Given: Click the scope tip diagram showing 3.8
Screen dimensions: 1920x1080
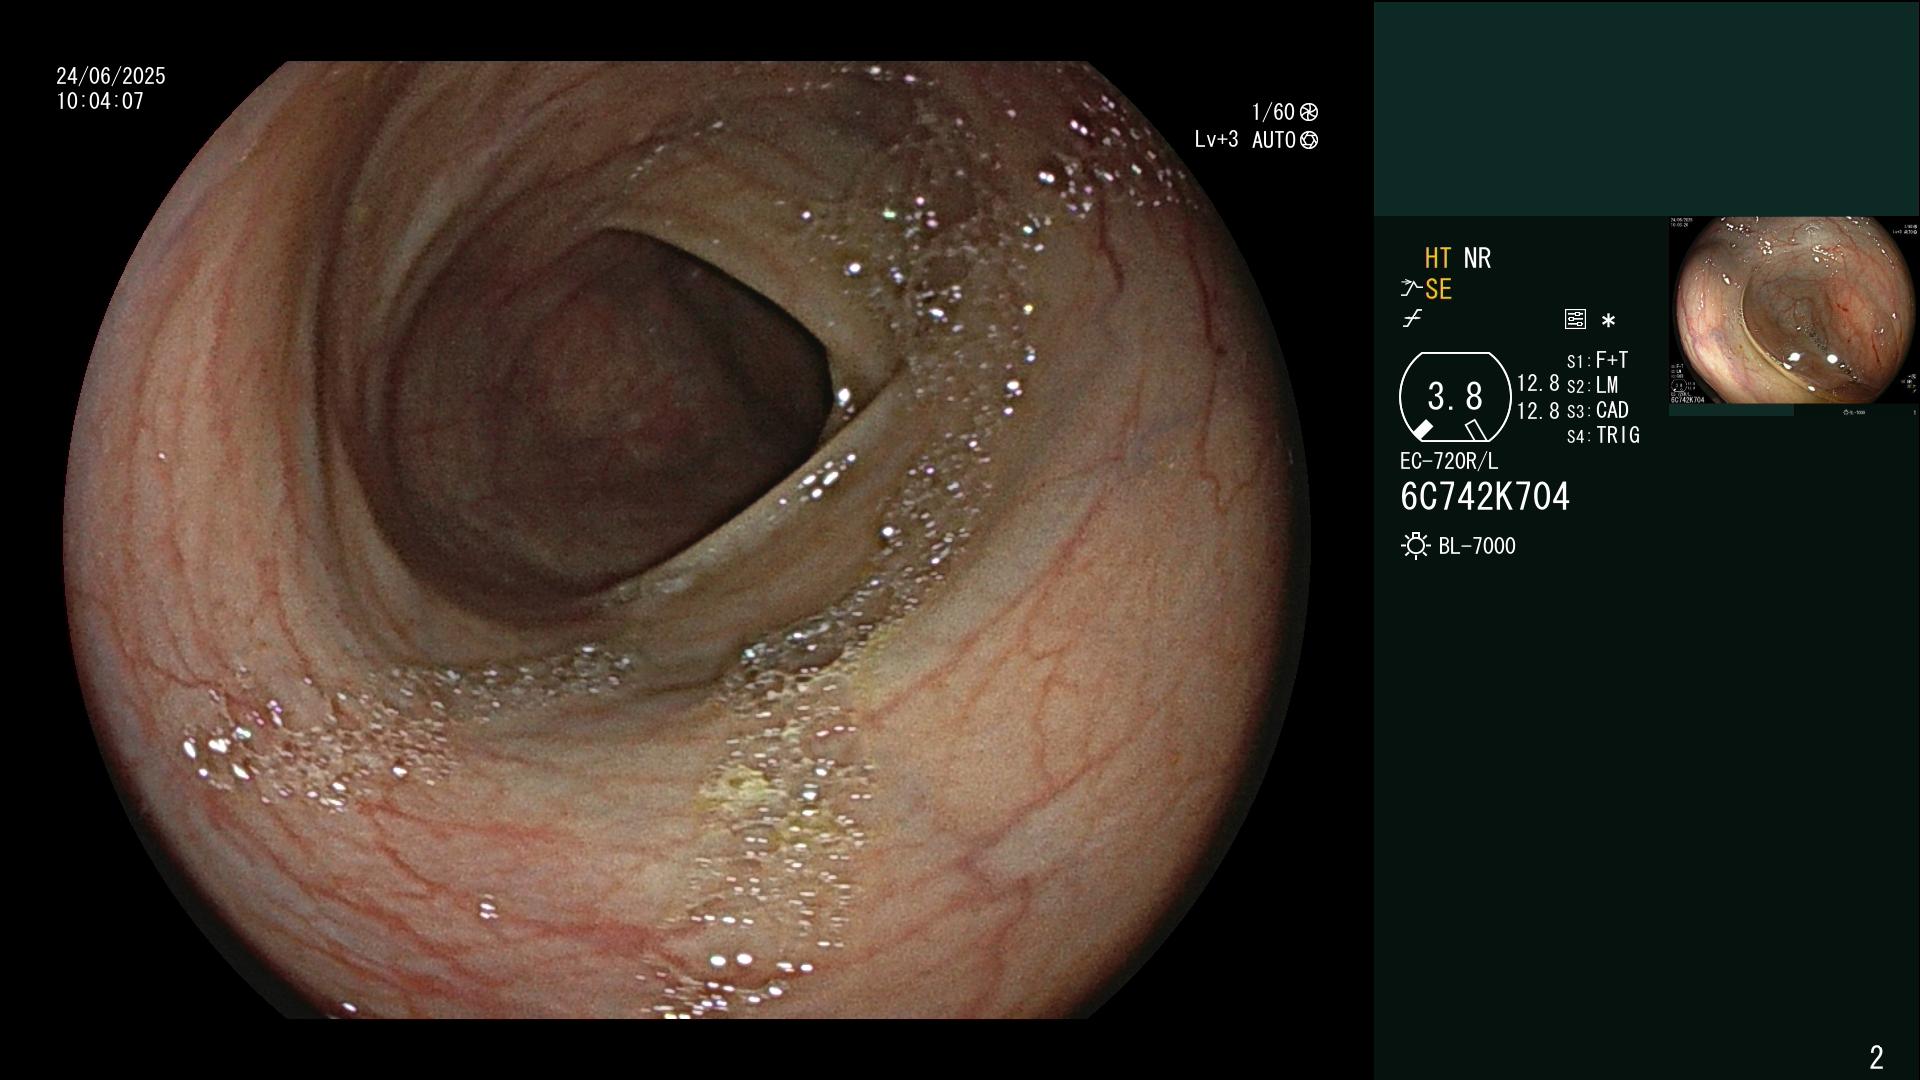Looking at the screenshot, I should tap(1455, 397).
